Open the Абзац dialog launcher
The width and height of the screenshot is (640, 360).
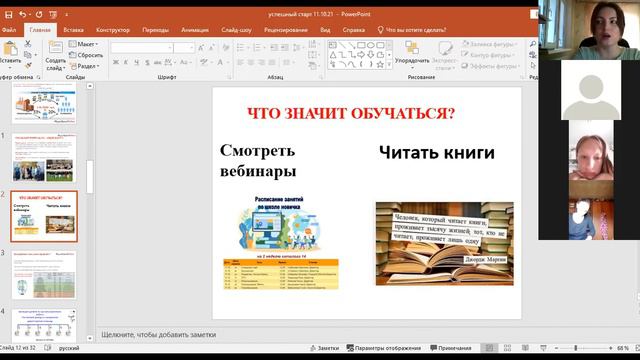pyautogui.click(x=320, y=77)
